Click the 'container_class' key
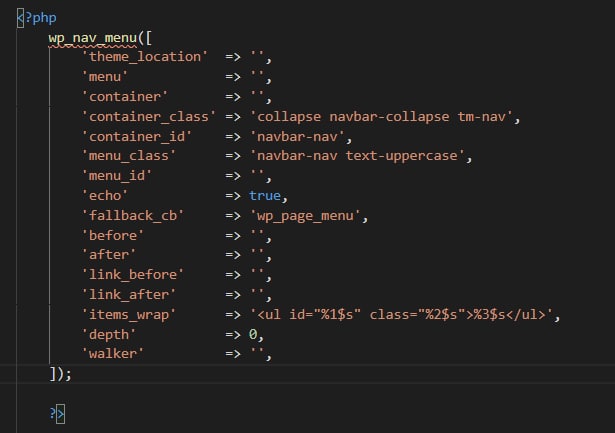The height and width of the screenshot is (433, 615). click(x=149, y=116)
